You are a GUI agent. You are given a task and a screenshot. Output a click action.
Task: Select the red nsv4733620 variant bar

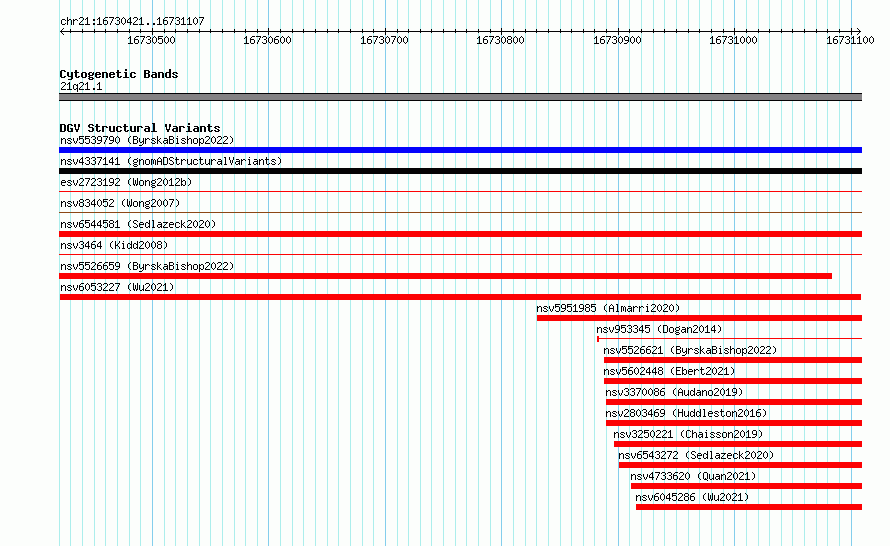746,486
